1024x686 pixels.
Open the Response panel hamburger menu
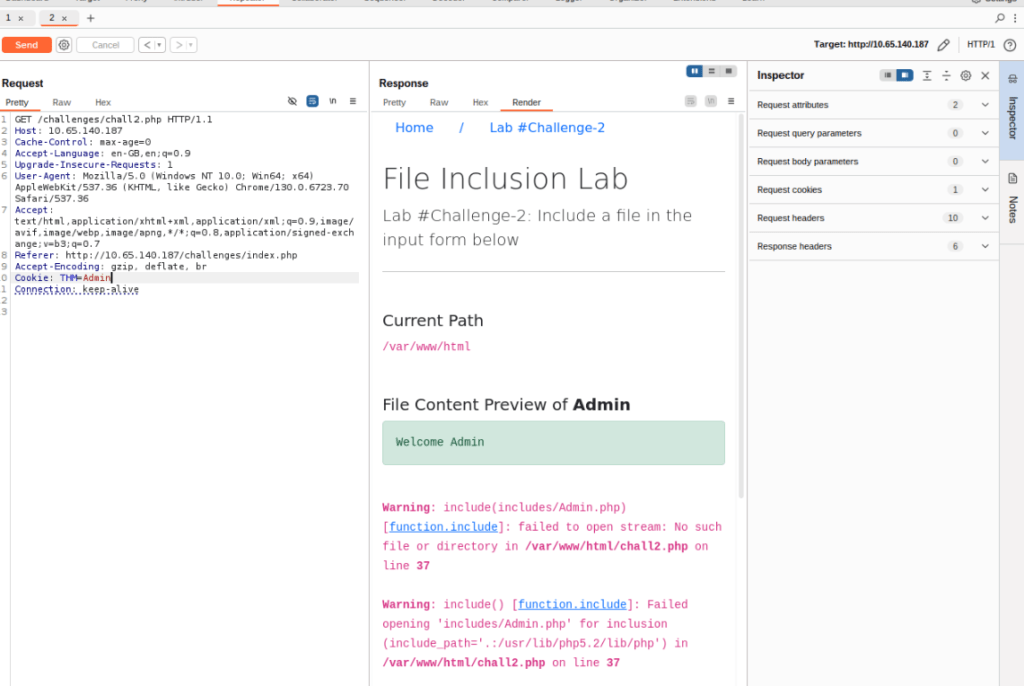tap(731, 101)
